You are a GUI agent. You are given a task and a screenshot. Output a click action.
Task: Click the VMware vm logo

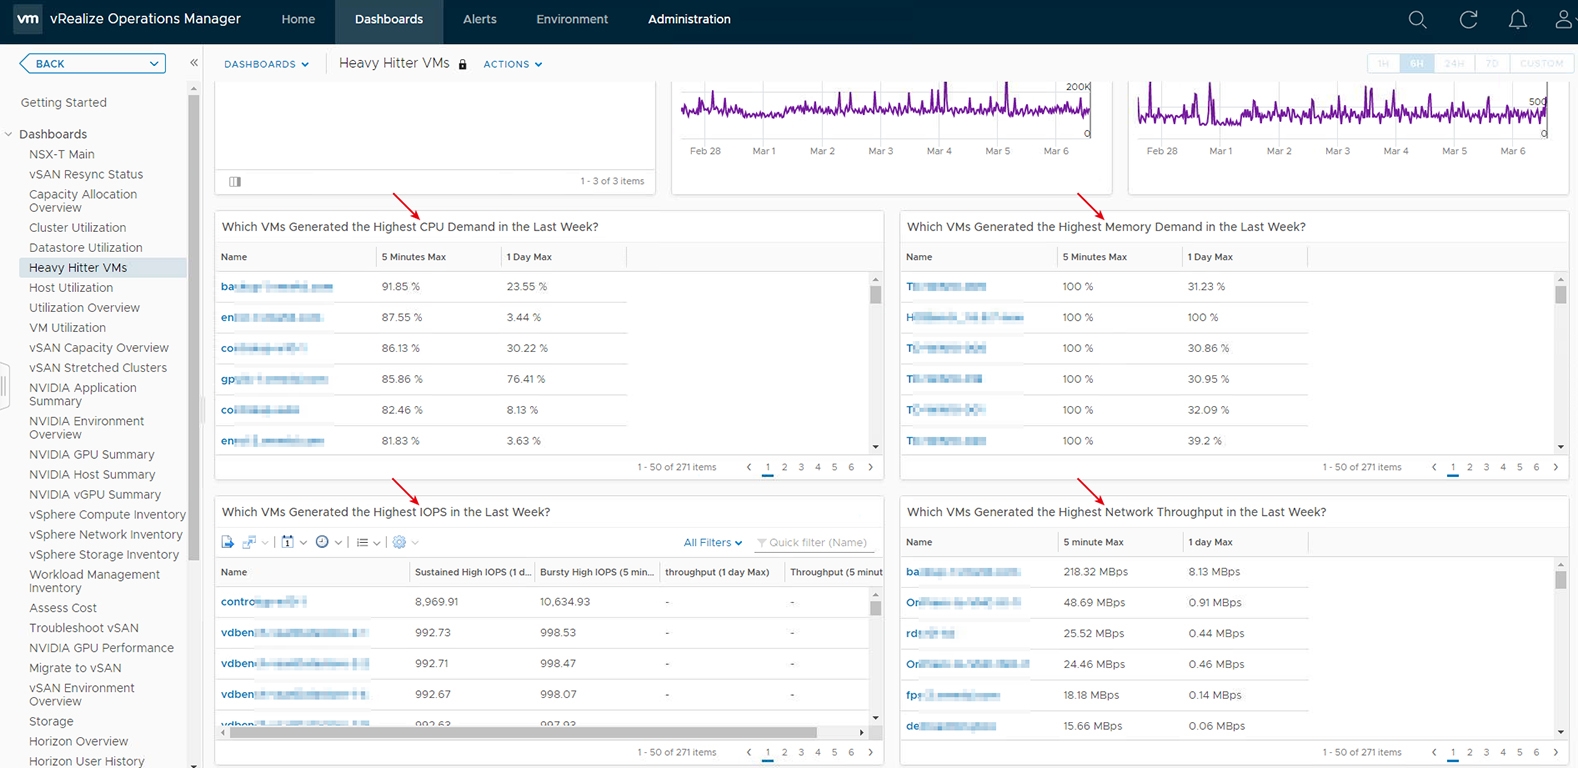tap(28, 19)
